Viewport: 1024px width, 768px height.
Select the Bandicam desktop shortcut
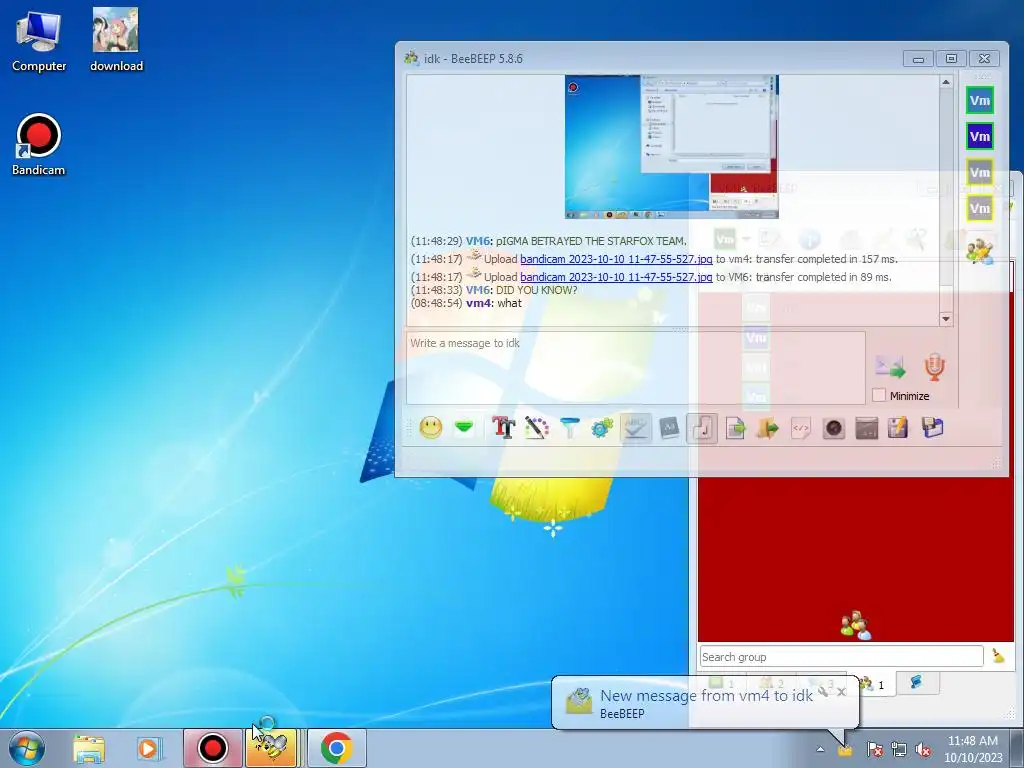click(39, 145)
